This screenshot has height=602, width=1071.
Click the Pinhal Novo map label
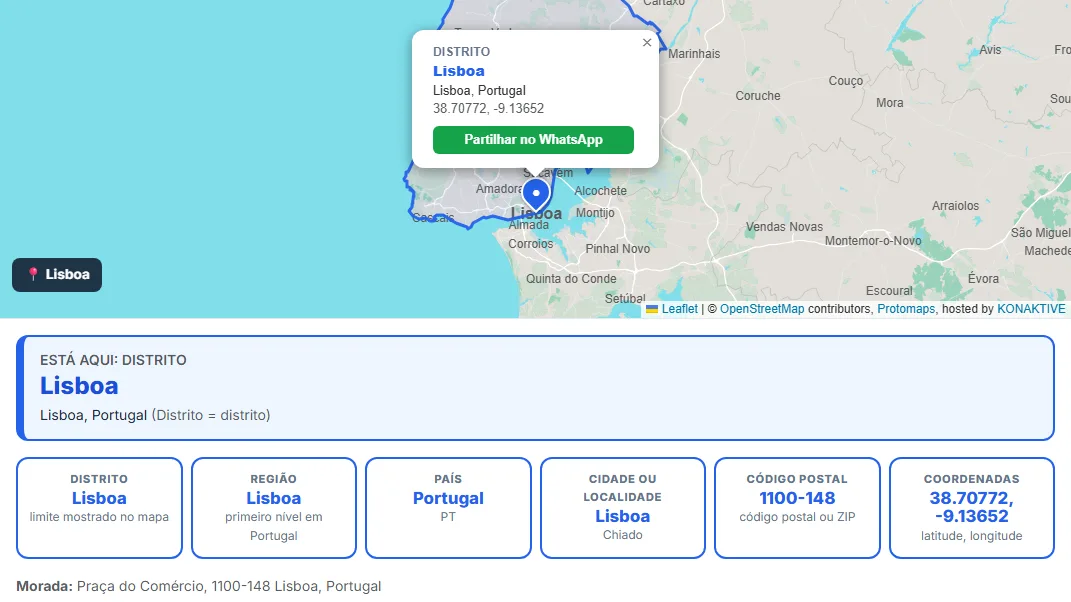(x=617, y=249)
